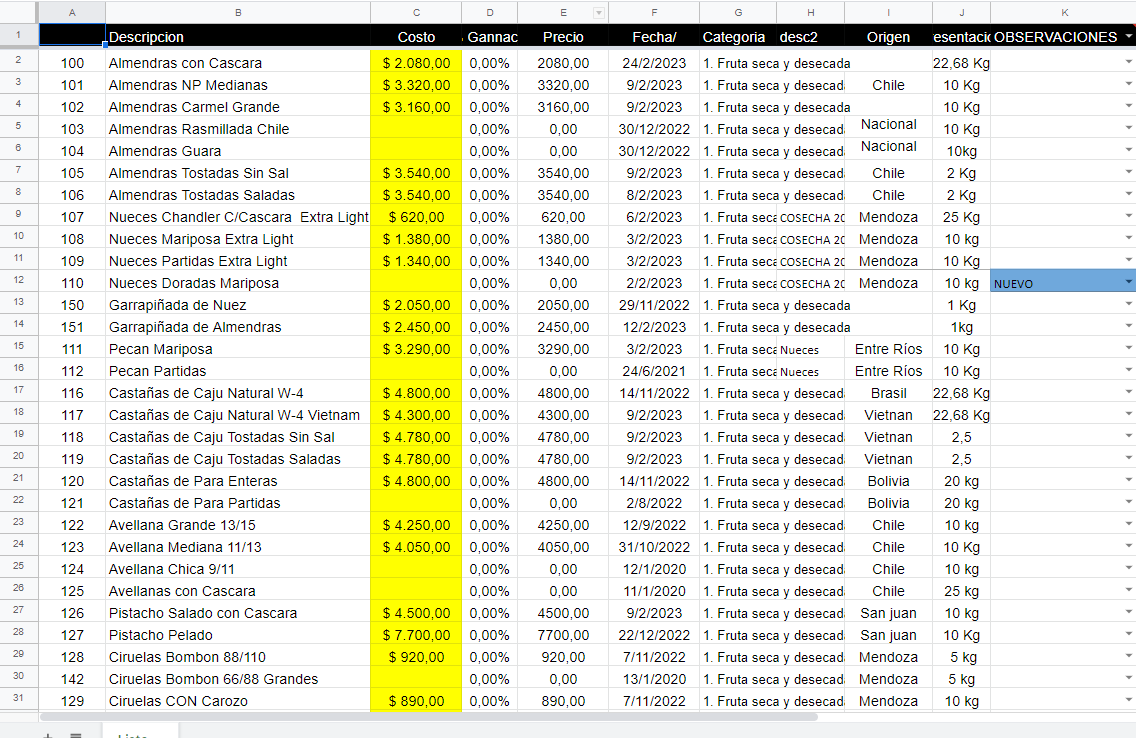Click the Origen header cell
1136x738 pixels.
click(x=888, y=36)
